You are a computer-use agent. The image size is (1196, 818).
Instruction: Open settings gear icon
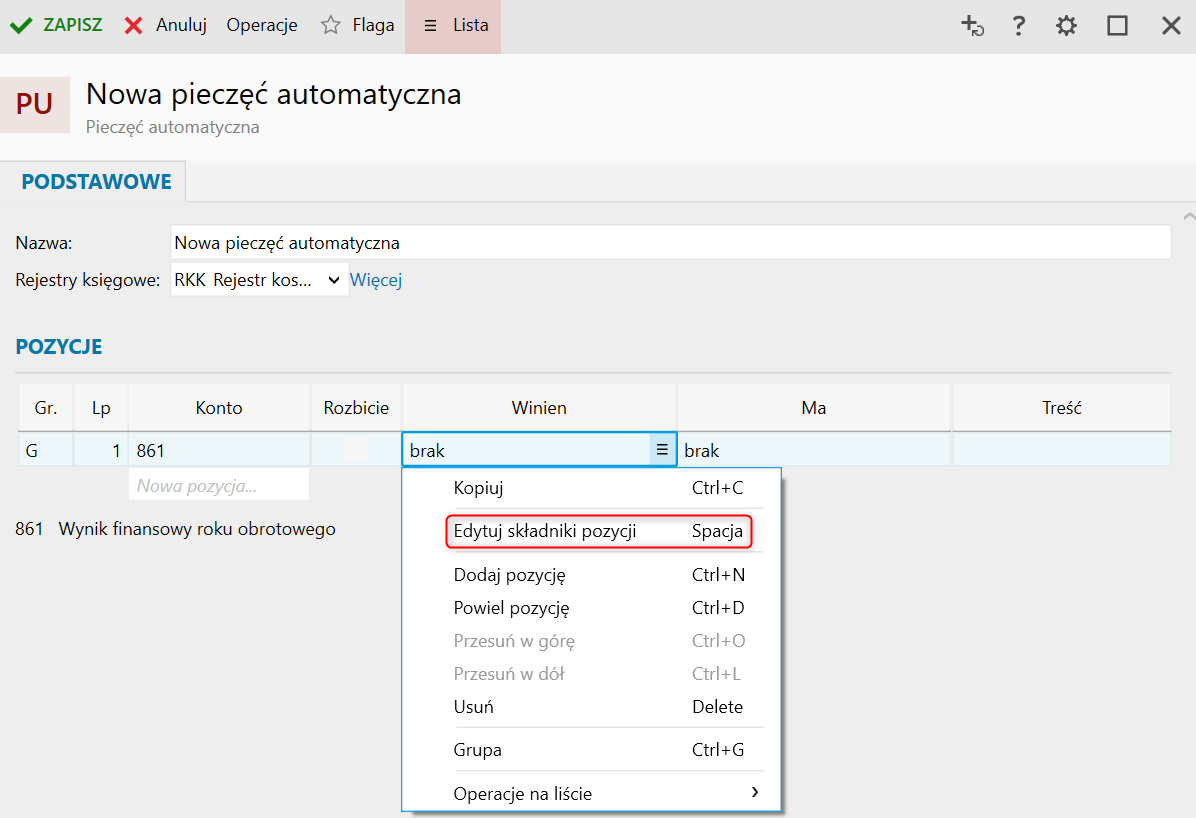[1066, 25]
